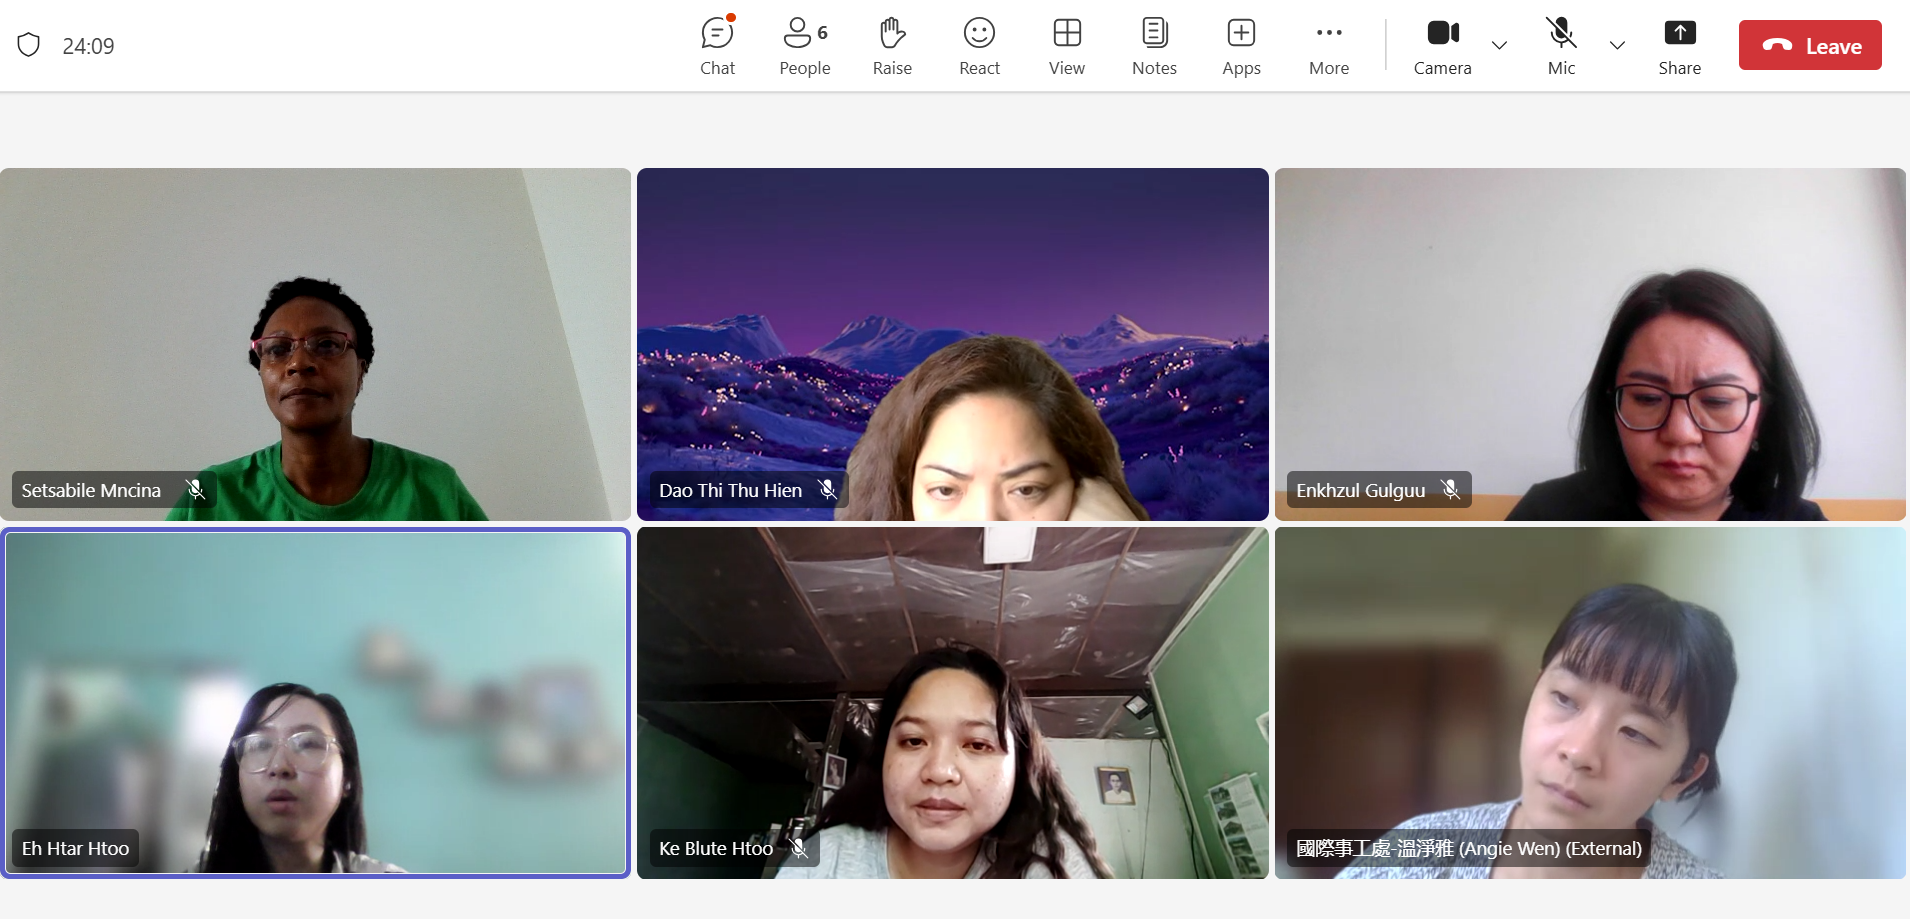1910x919 pixels.
Task: Click Dao Thi Thu Hien's muted mic icon
Action: point(828,490)
